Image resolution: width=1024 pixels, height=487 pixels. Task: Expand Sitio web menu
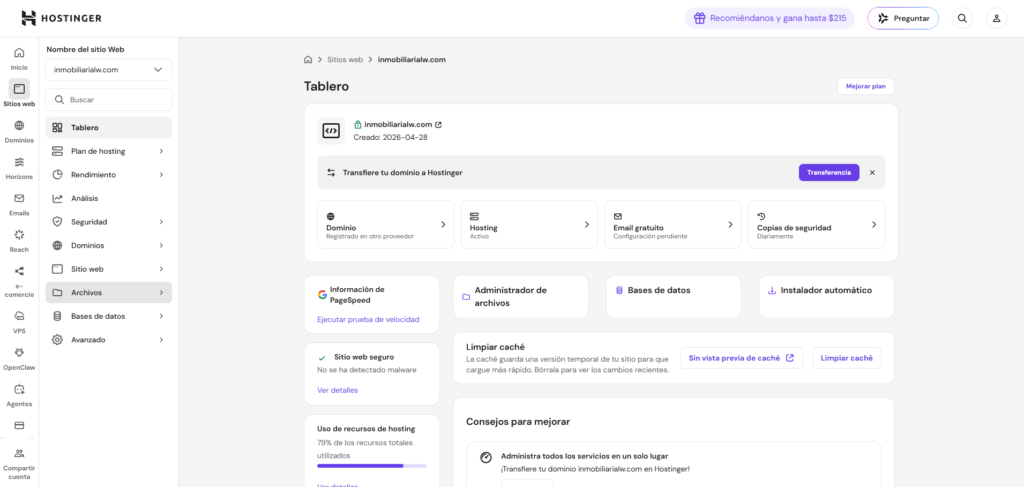click(108, 268)
